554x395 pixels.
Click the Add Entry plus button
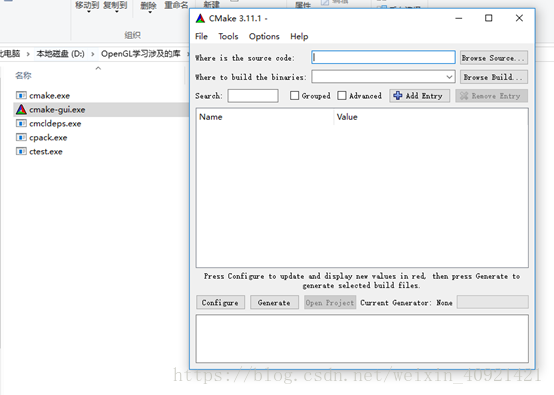pos(419,96)
